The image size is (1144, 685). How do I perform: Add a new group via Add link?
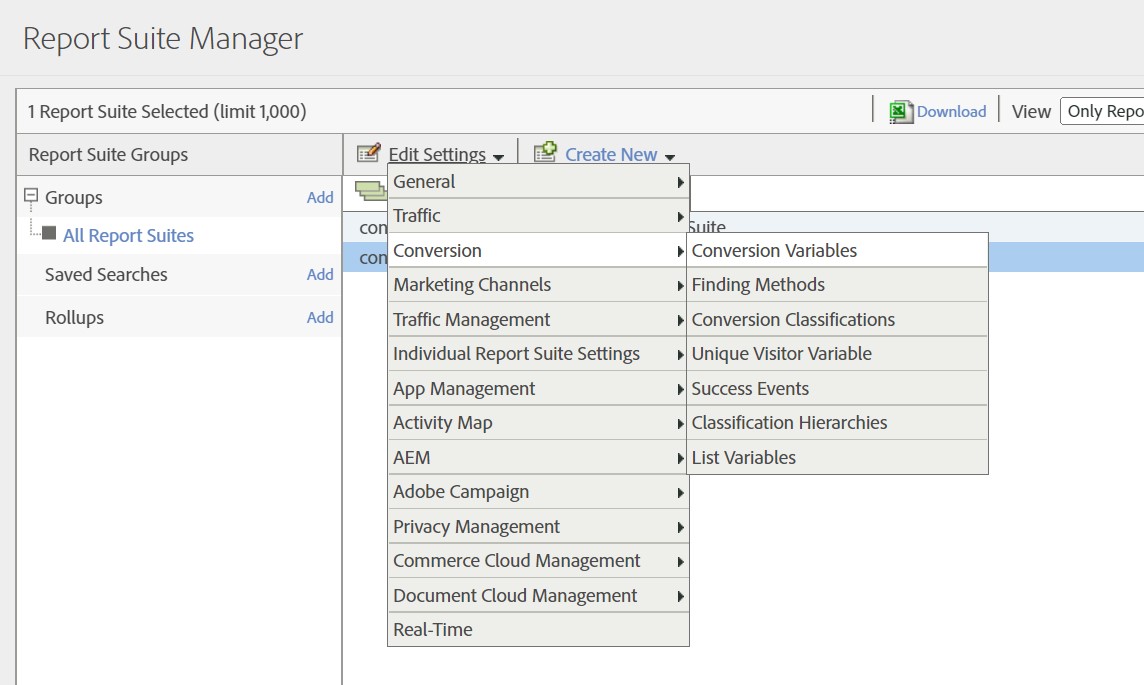click(x=320, y=198)
